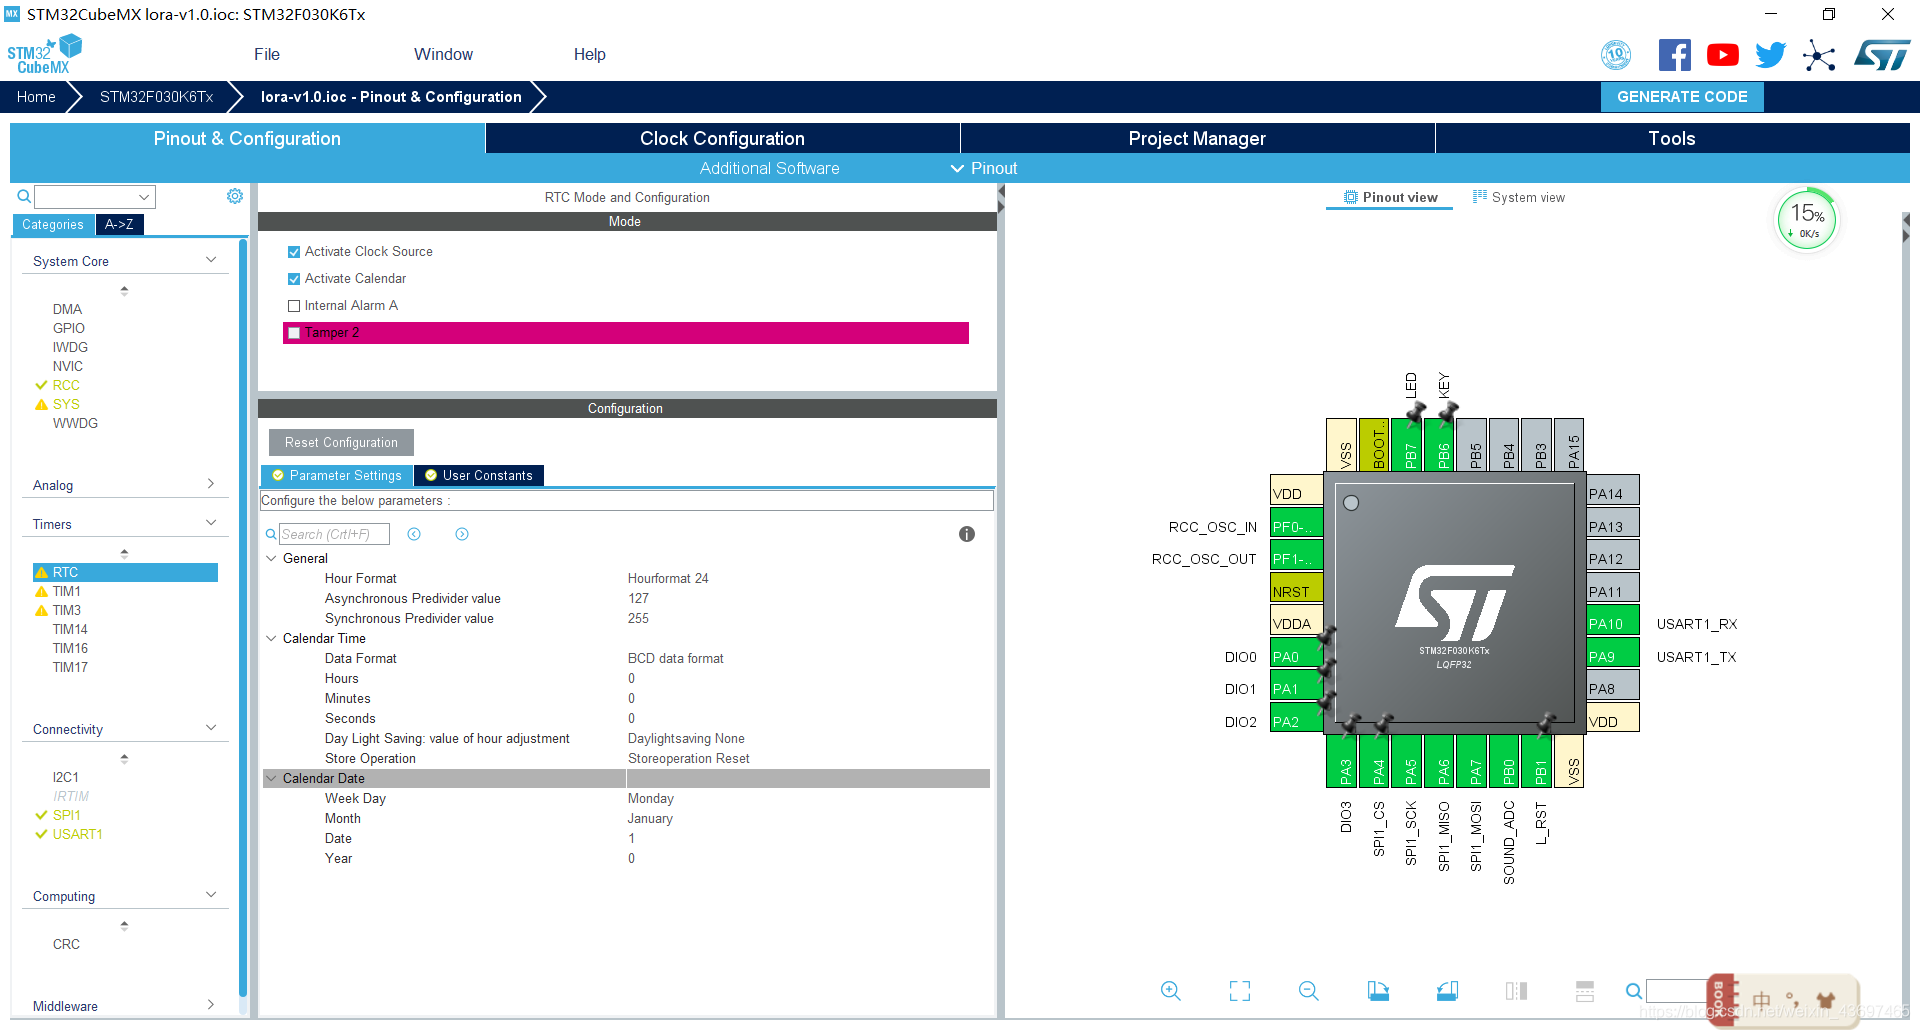Open the categories settings gear icon
Image resolution: width=1920 pixels, height=1030 pixels.
(x=235, y=196)
